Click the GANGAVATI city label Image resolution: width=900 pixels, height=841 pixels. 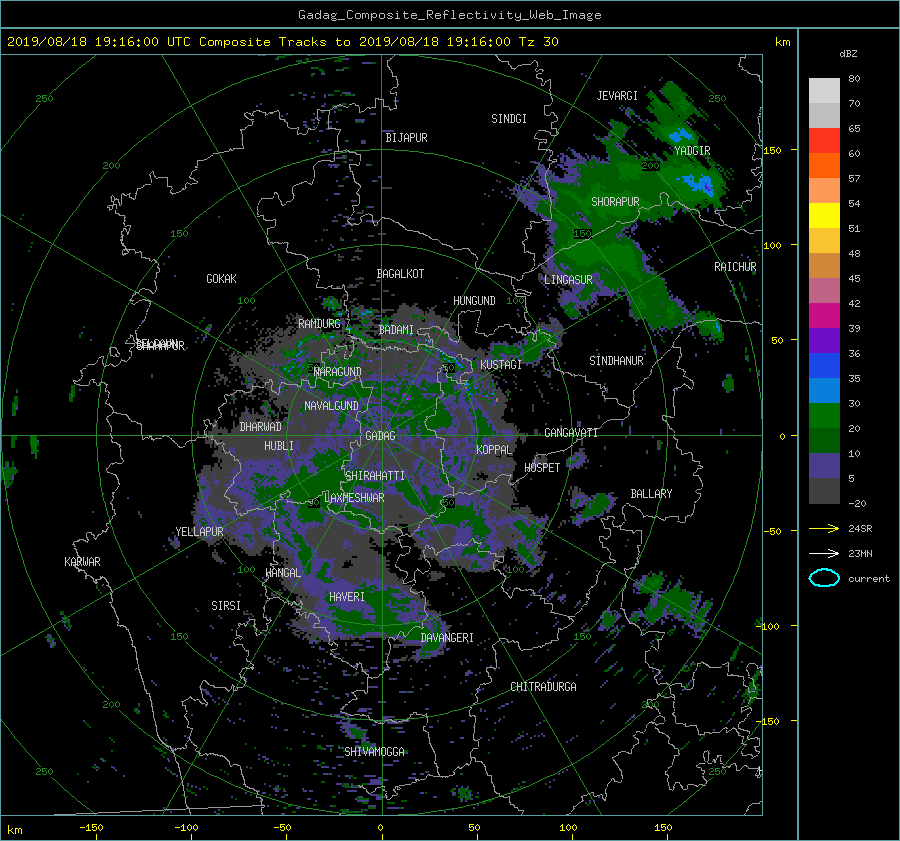[x=571, y=432]
